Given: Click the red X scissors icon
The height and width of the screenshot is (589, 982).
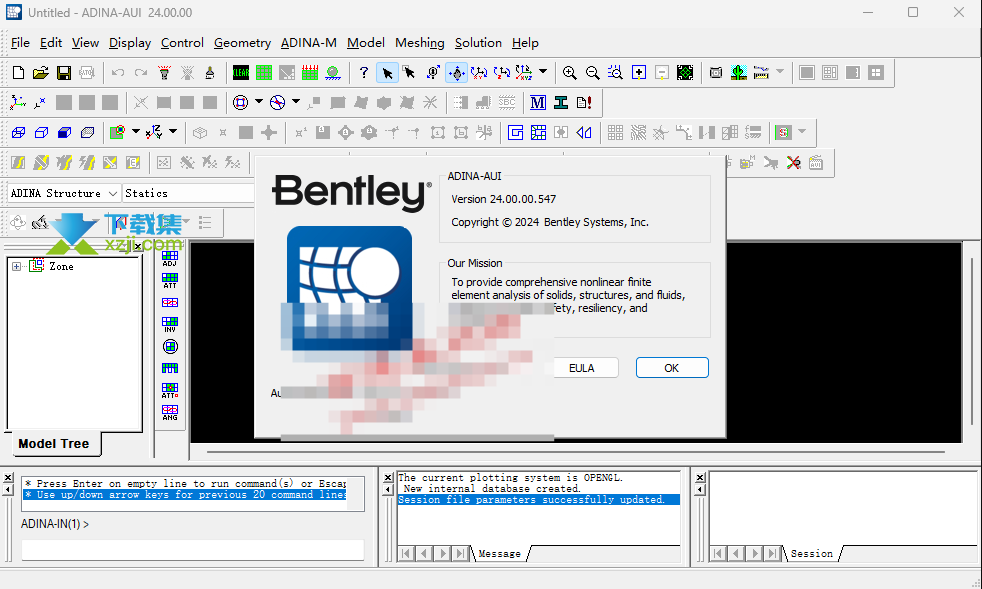Looking at the screenshot, I should [x=793, y=163].
